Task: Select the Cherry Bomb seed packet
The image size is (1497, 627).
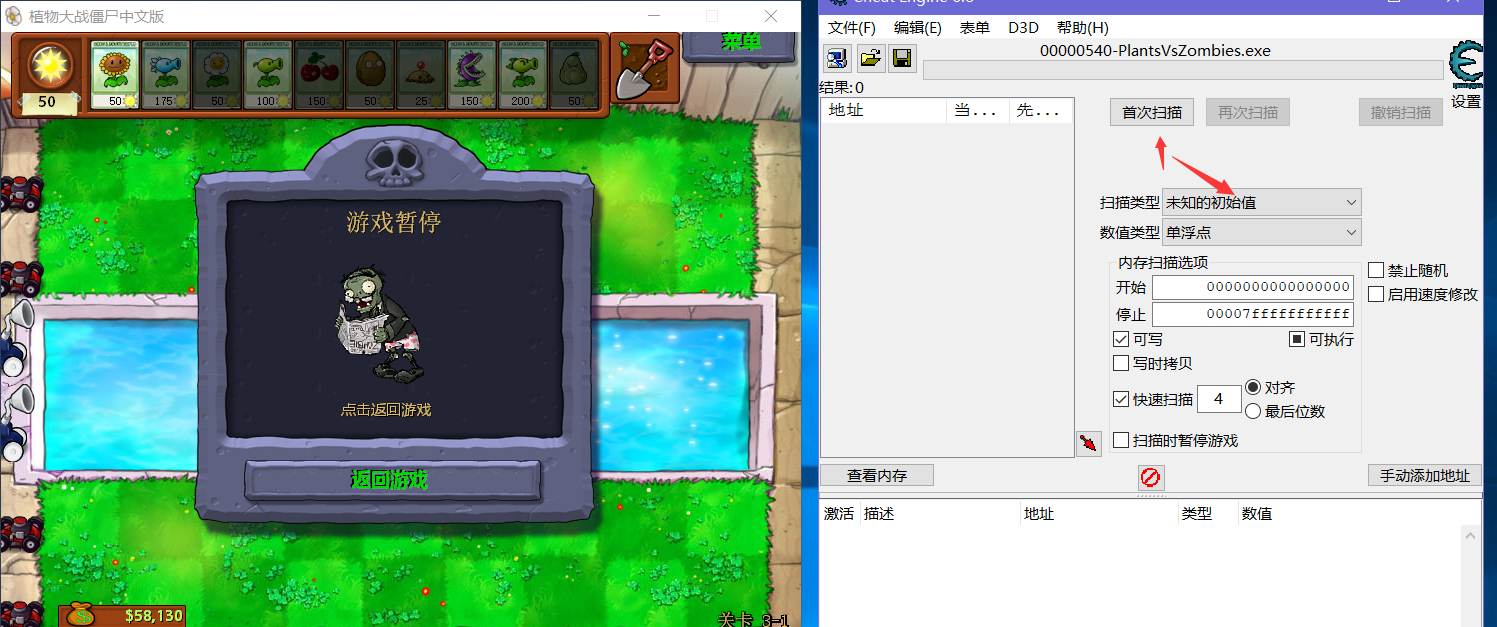Action: [319, 75]
